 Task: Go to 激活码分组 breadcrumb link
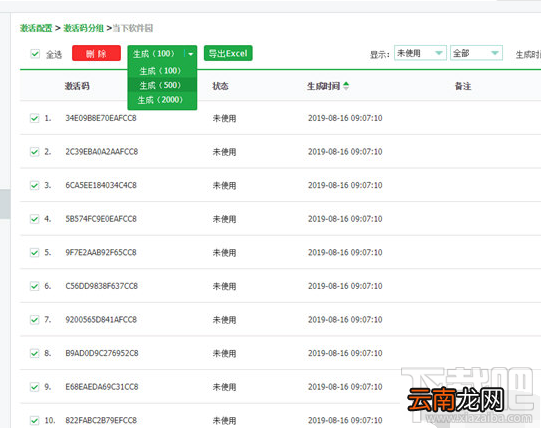pyautogui.click(x=83, y=28)
